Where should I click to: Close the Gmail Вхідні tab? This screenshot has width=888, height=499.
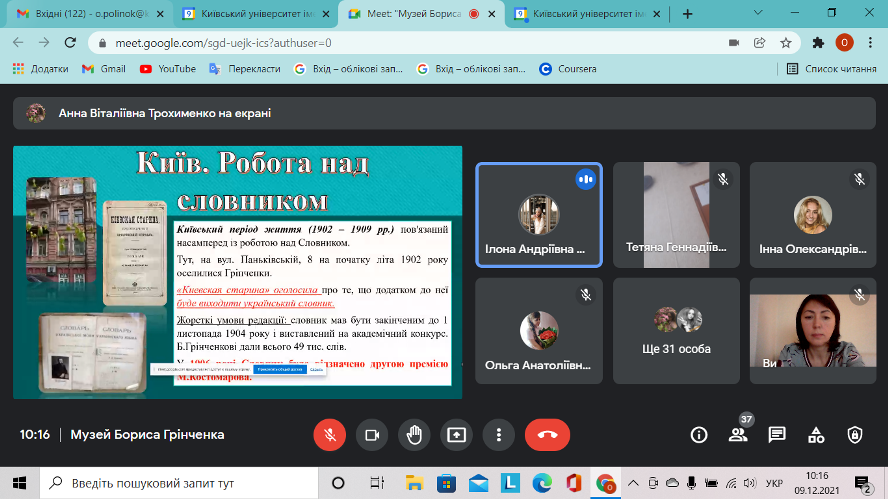coord(160,14)
